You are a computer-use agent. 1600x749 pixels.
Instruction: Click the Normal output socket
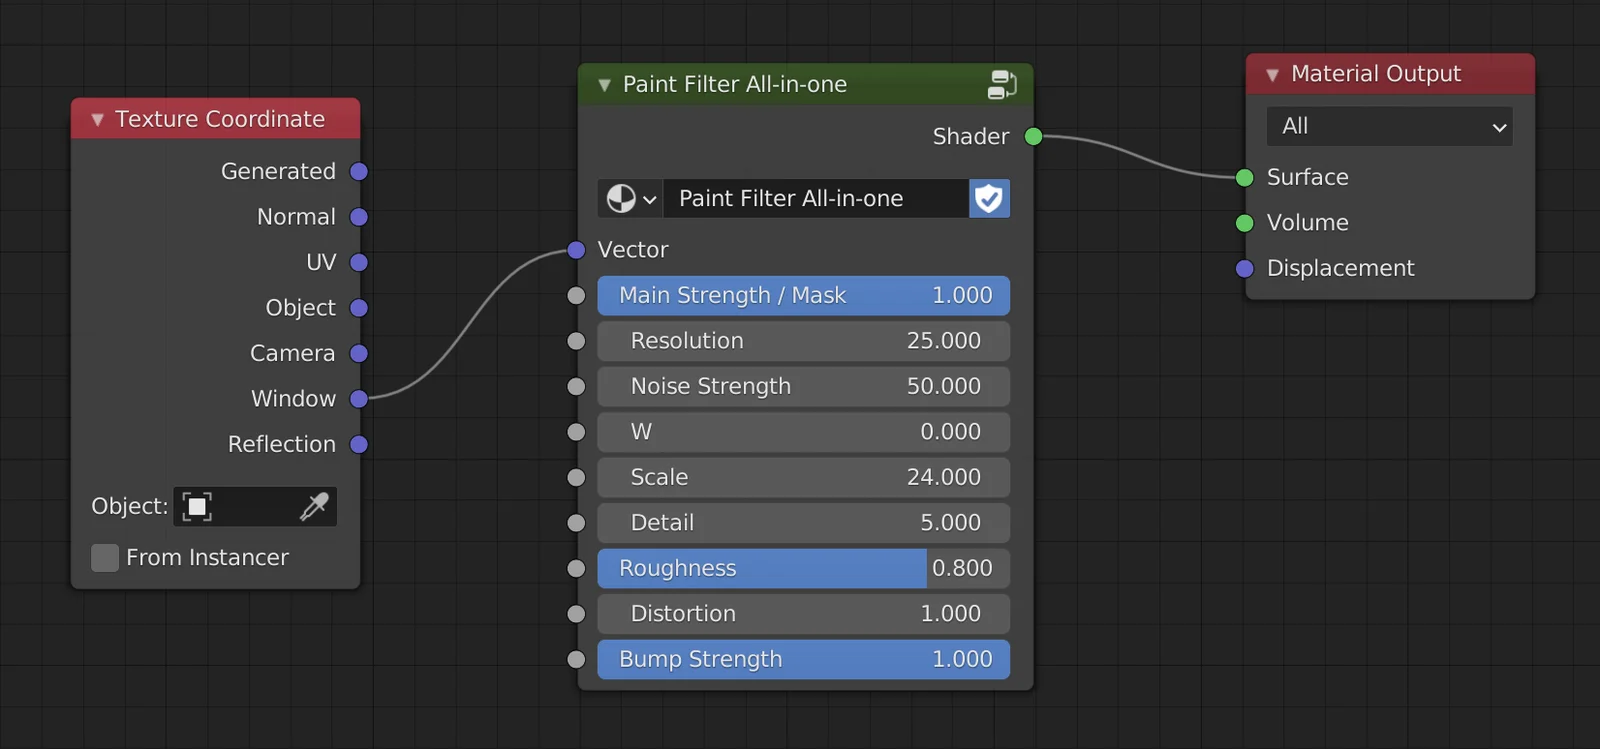click(359, 217)
